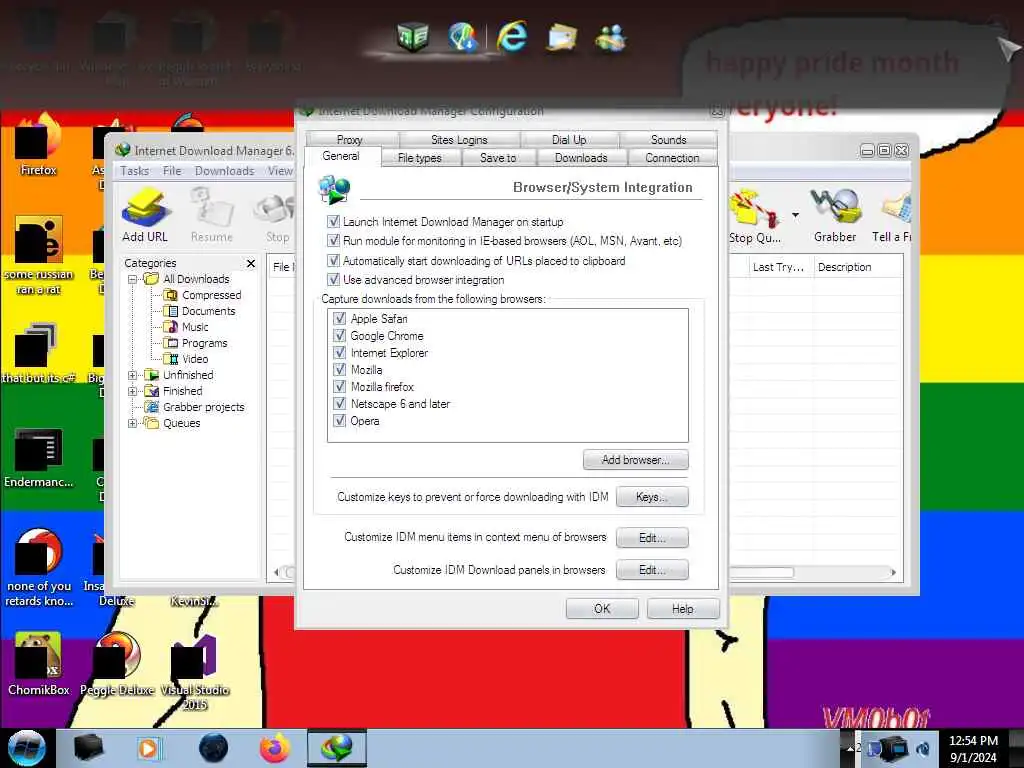Image resolution: width=1024 pixels, height=768 pixels.
Task: Click the Firefox taskbar icon
Action: [x=275, y=748]
